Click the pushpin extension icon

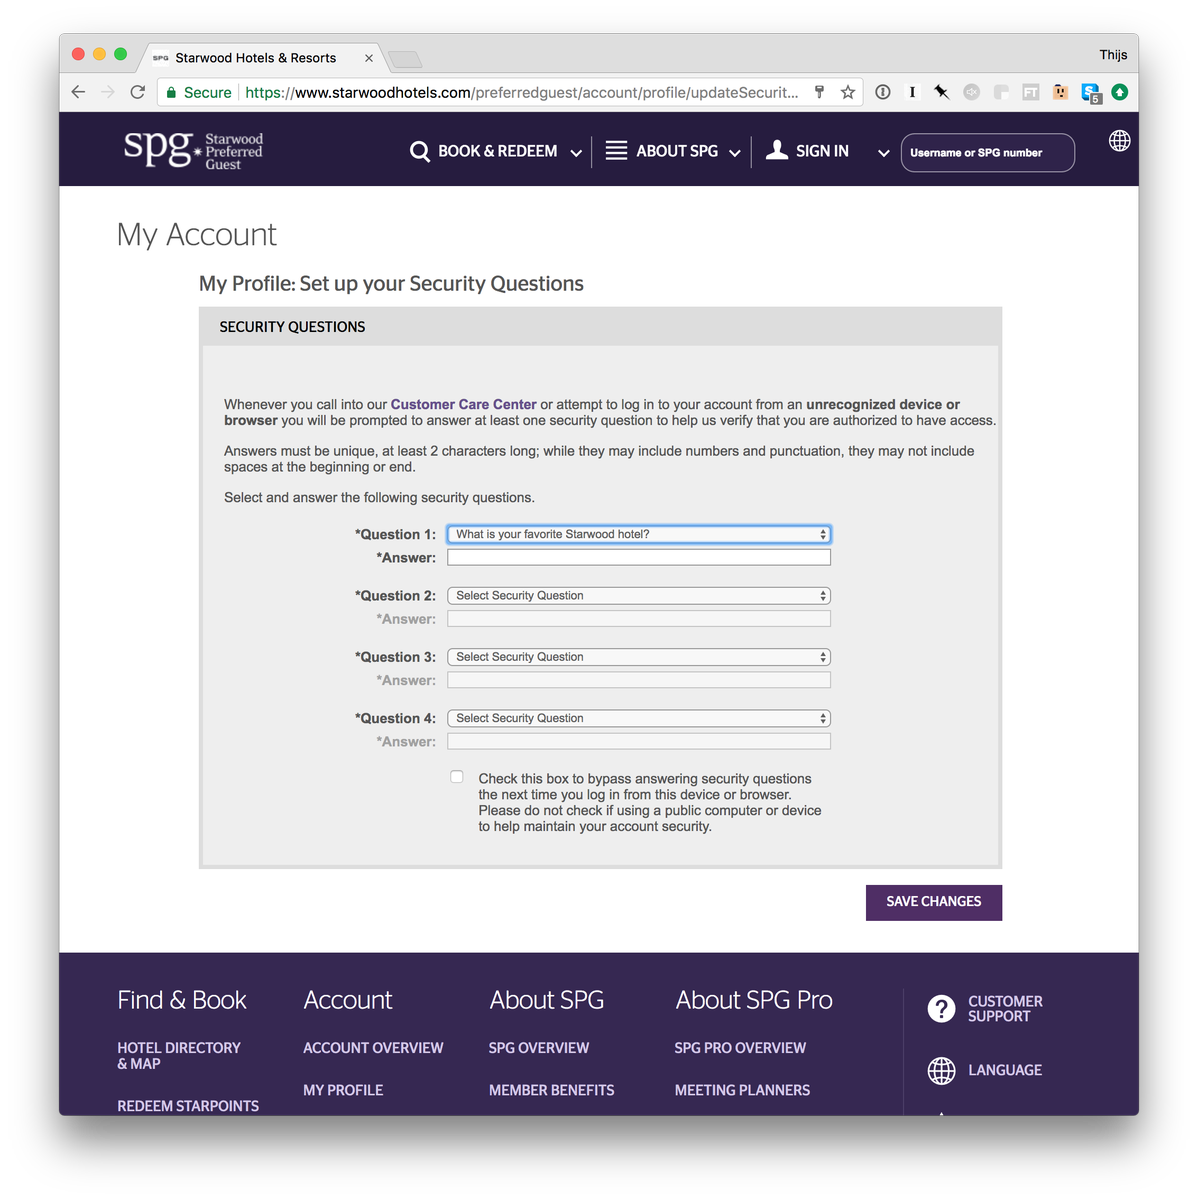pos(941,92)
